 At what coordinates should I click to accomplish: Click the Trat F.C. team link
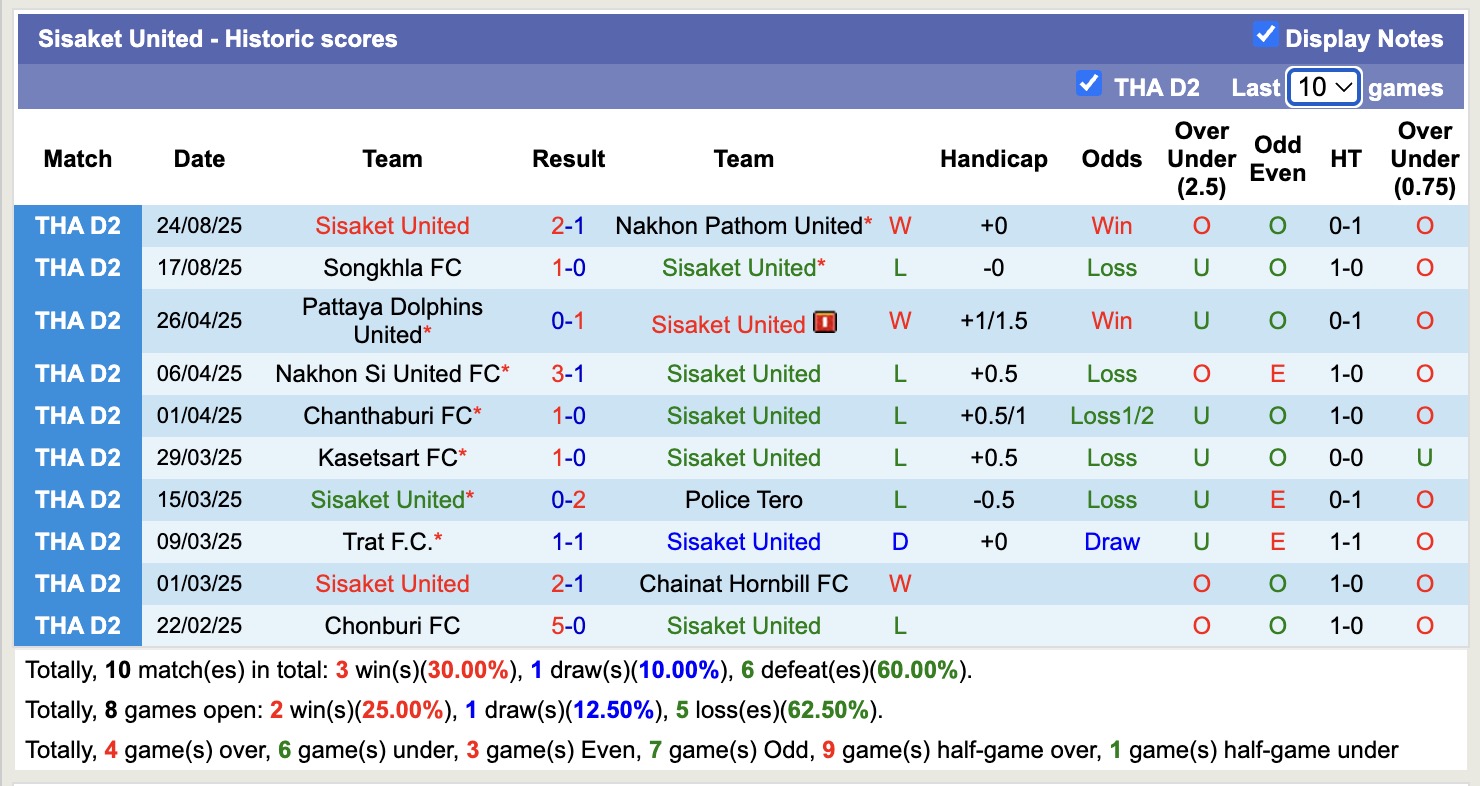[387, 542]
